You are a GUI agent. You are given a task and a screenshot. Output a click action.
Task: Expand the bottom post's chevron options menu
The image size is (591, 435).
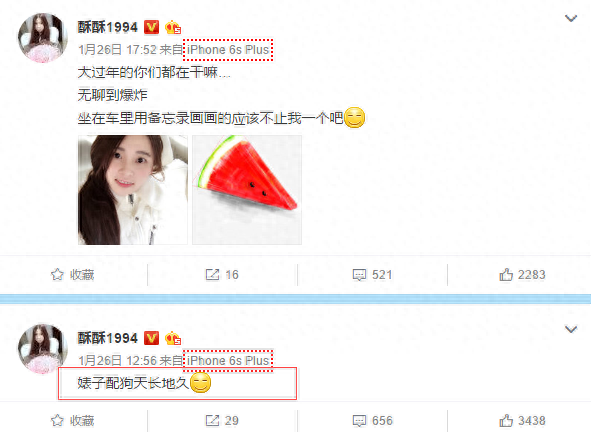pos(571,329)
